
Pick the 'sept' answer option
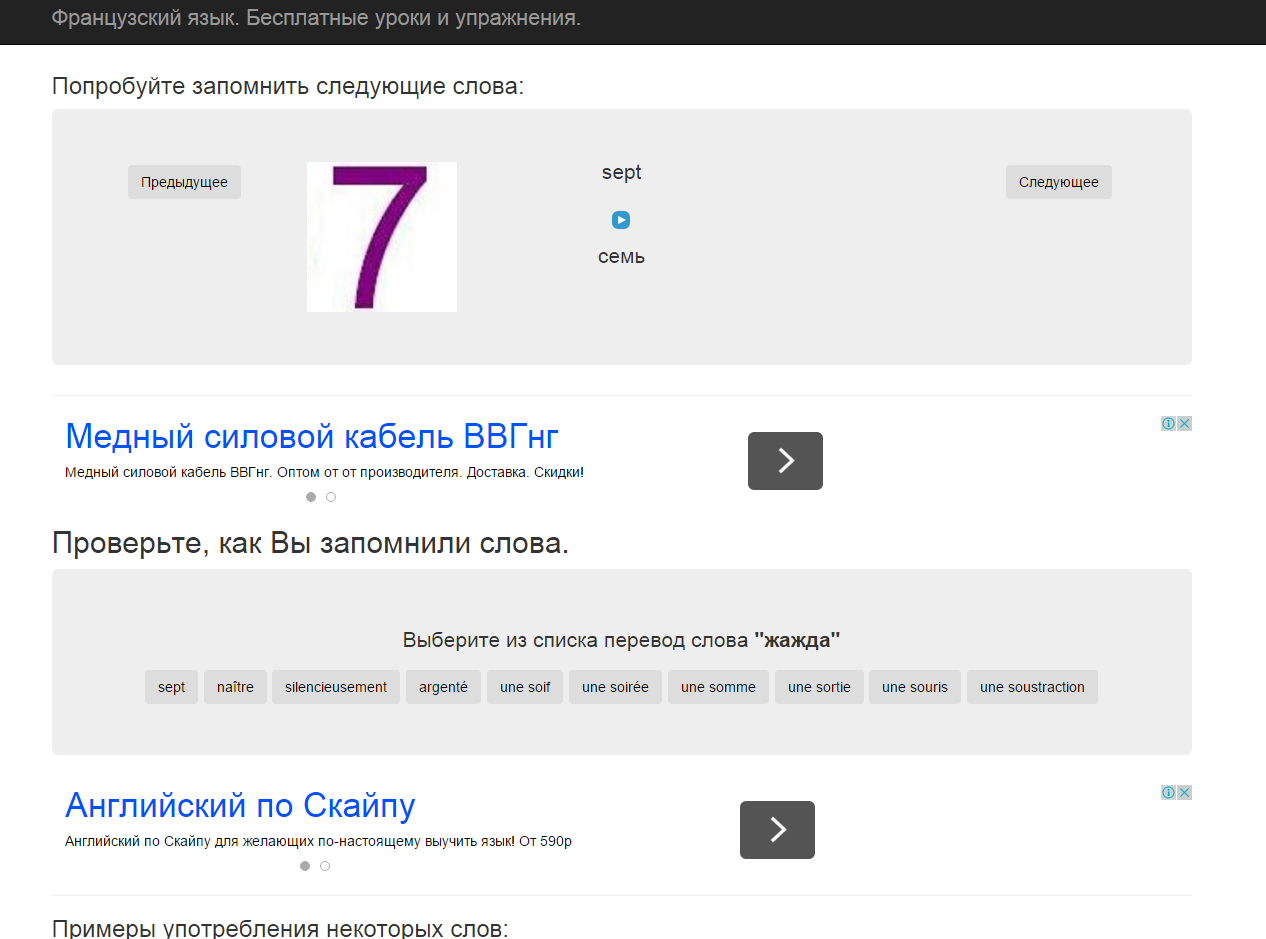(171, 687)
